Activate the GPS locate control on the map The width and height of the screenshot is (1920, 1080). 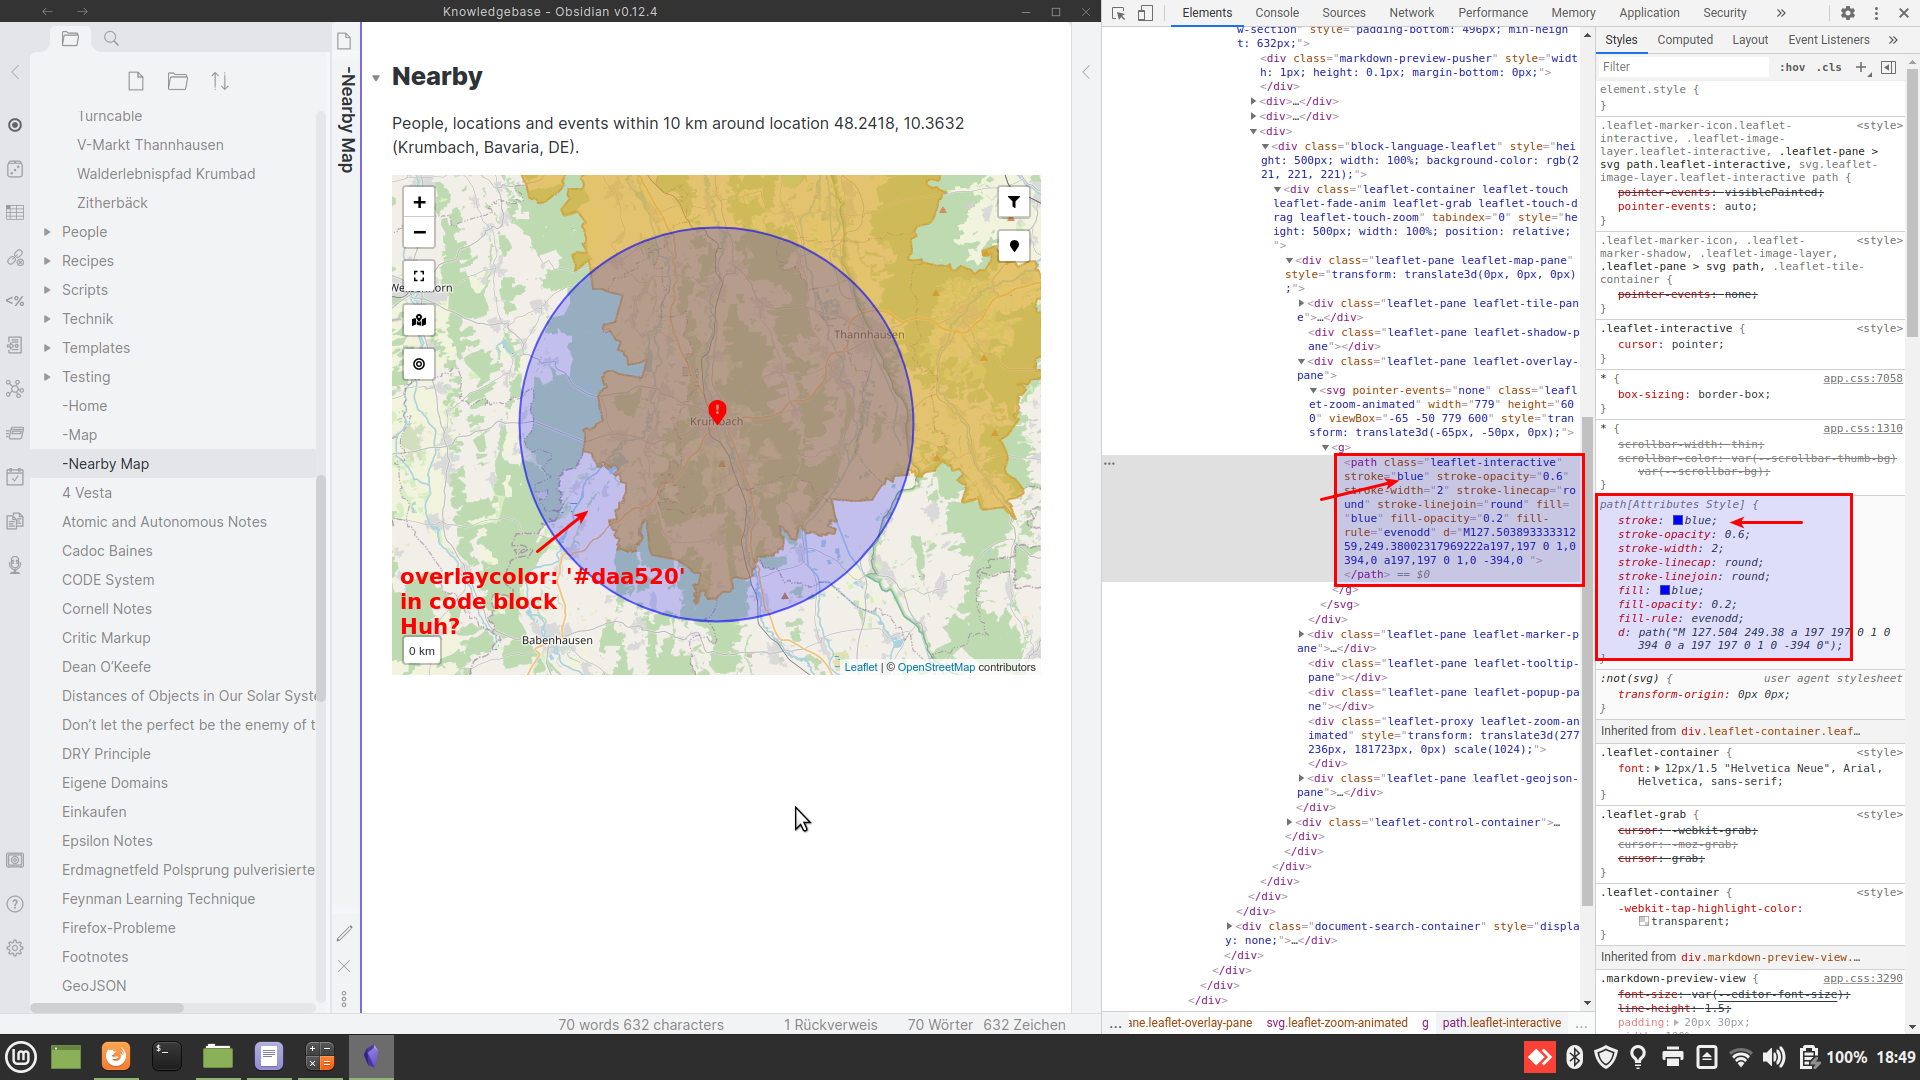pos(419,364)
